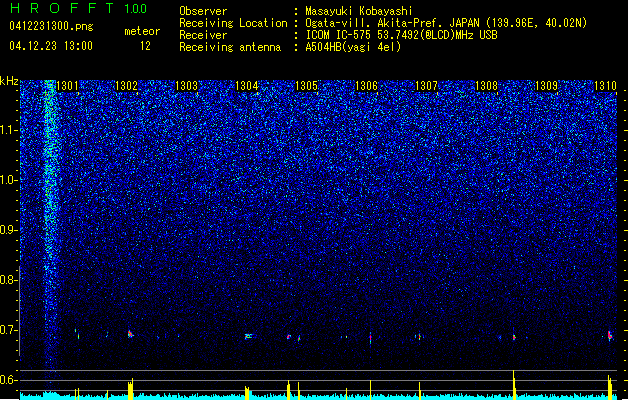Click the meteor label
This screenshot has height=400, width=629.
click(x=142, y=31)
